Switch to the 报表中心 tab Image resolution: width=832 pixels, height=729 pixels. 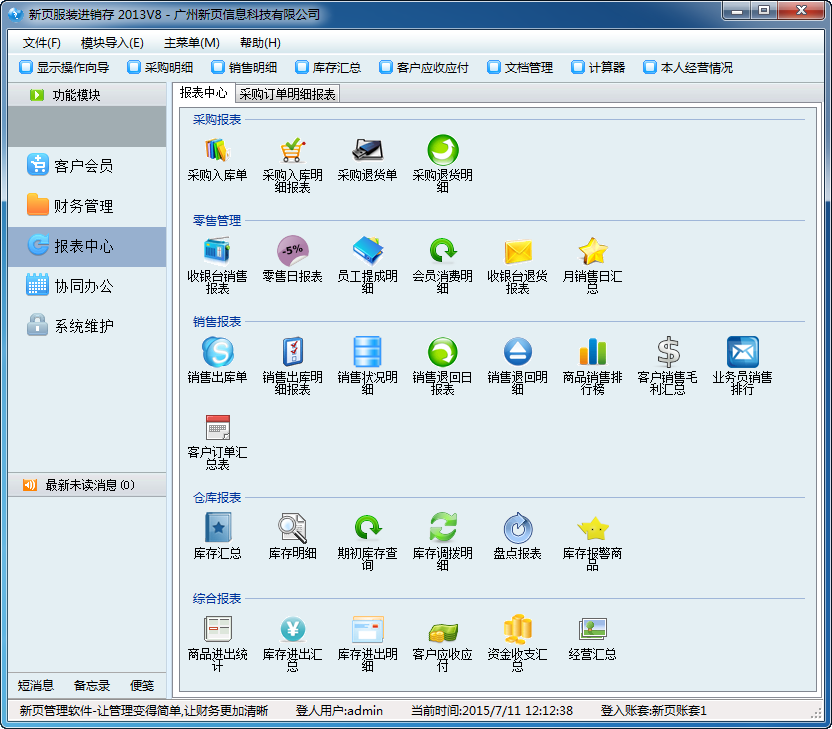[203, 93]
